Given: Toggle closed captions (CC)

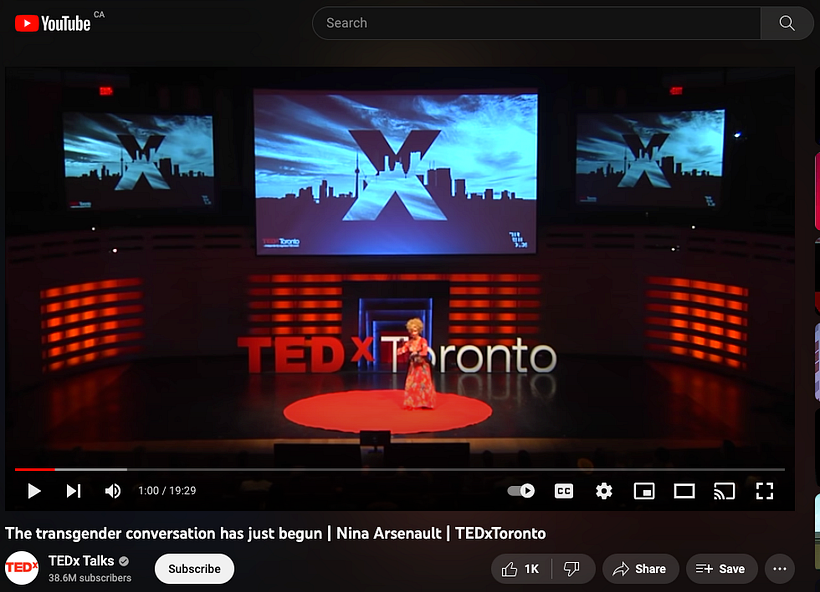Looking at the screenshot, I should tap(564, 491).
